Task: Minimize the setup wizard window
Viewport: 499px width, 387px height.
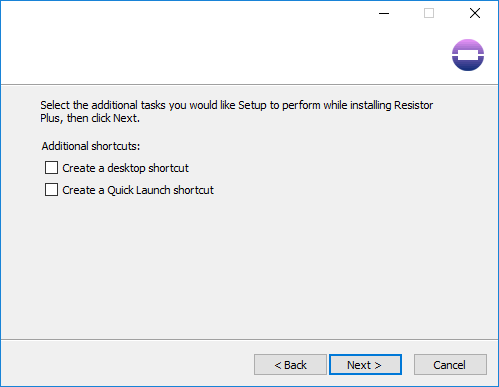Action: point(384,13)
